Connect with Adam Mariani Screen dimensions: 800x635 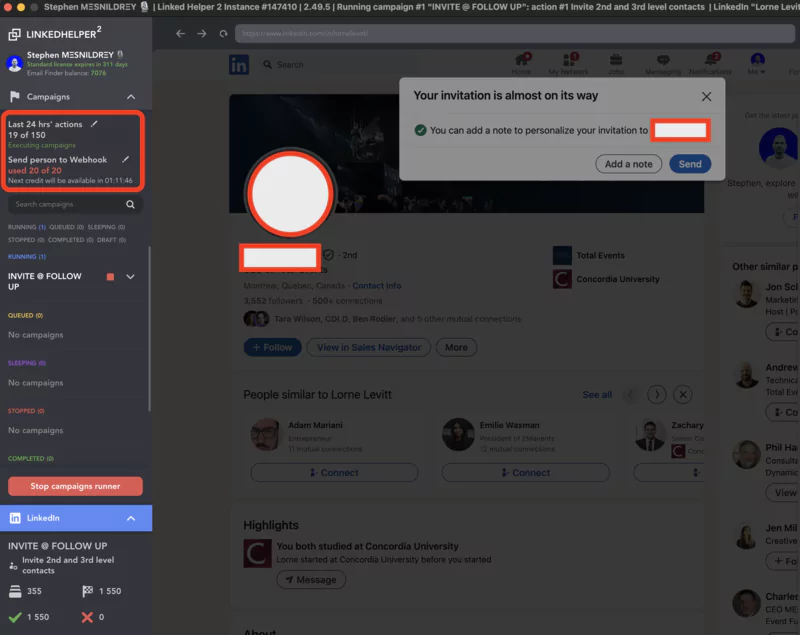click(x=334, y=473)
